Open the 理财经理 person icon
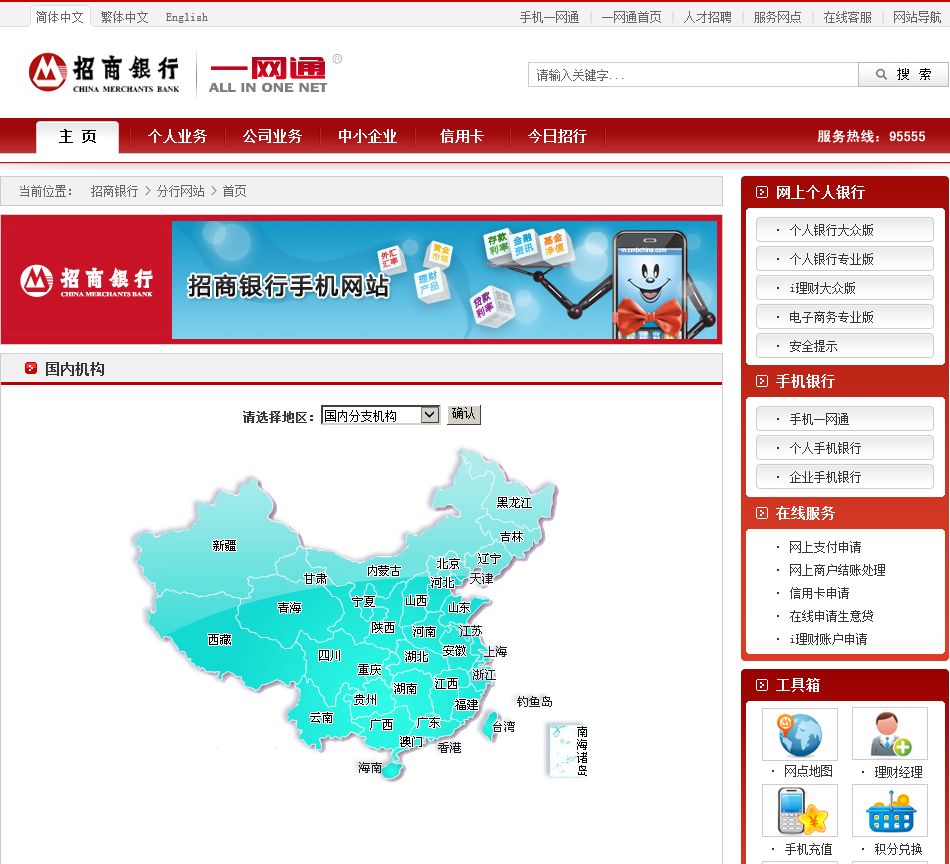Screen dimensions: 950x864 [890, 734]
